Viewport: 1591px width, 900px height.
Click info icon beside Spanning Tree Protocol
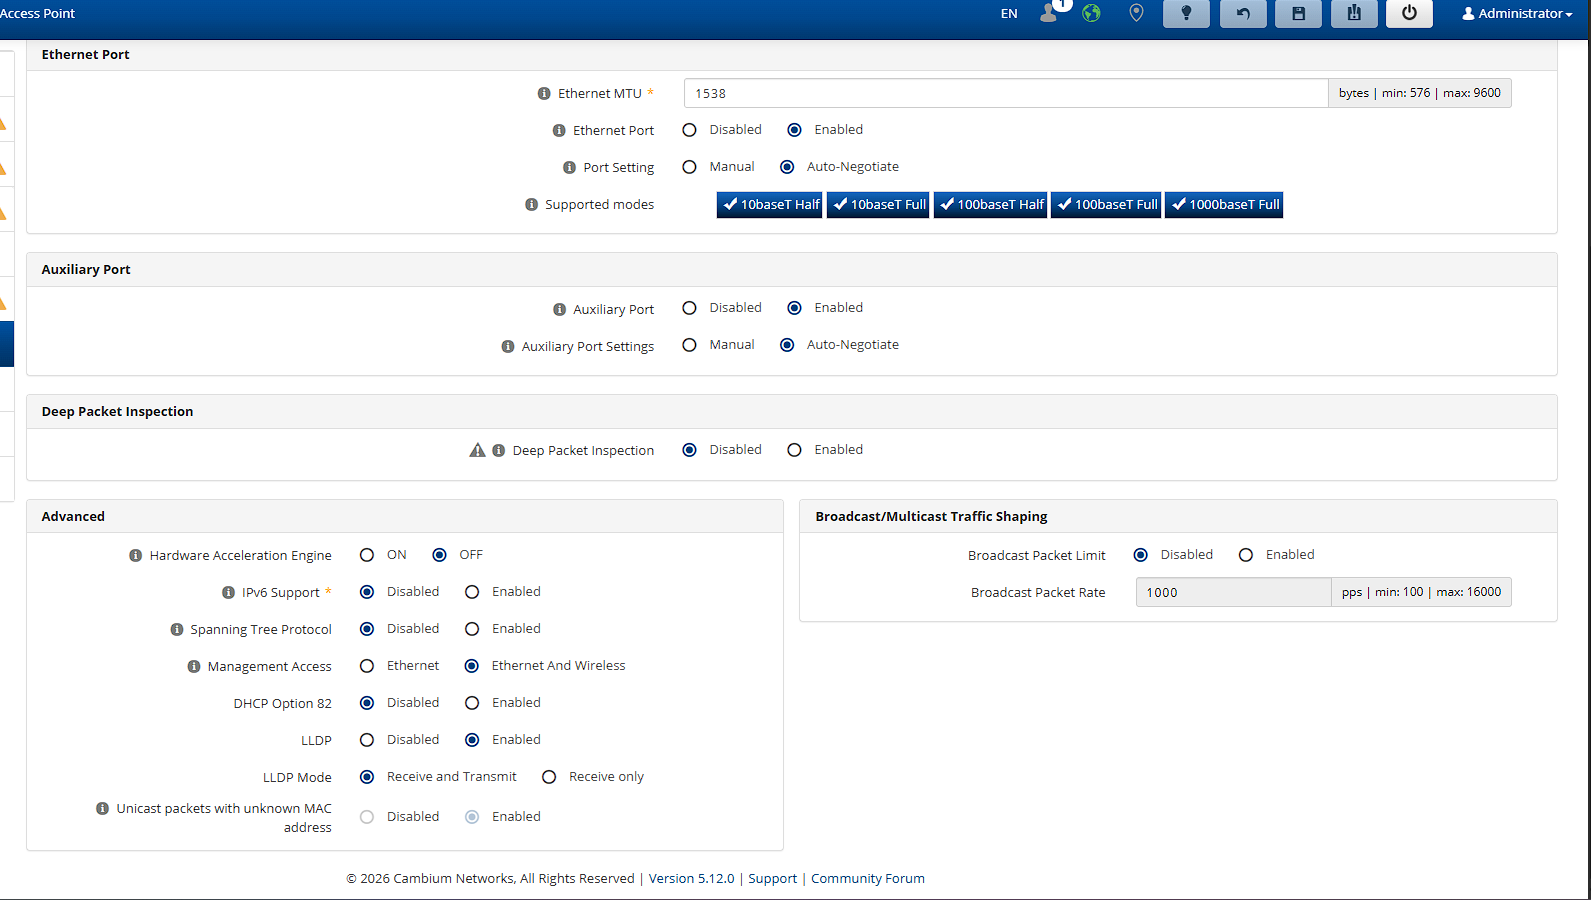[176, 629]
